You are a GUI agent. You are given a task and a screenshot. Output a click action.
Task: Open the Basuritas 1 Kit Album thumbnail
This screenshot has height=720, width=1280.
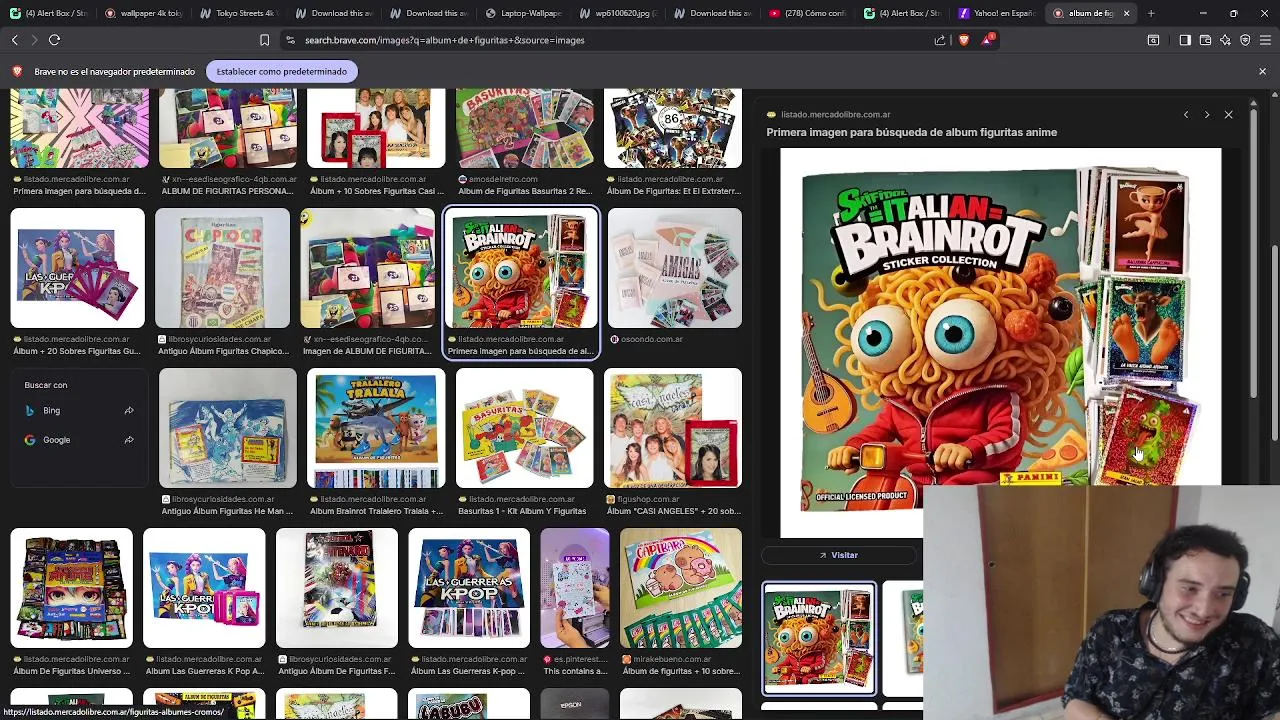coord(524,428)
